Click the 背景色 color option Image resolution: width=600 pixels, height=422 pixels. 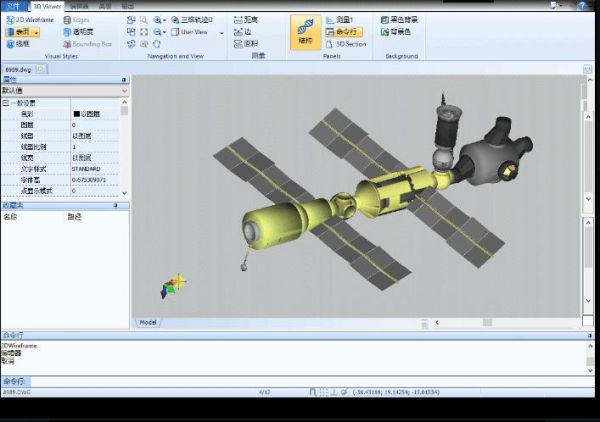click(x=399, y=32)
